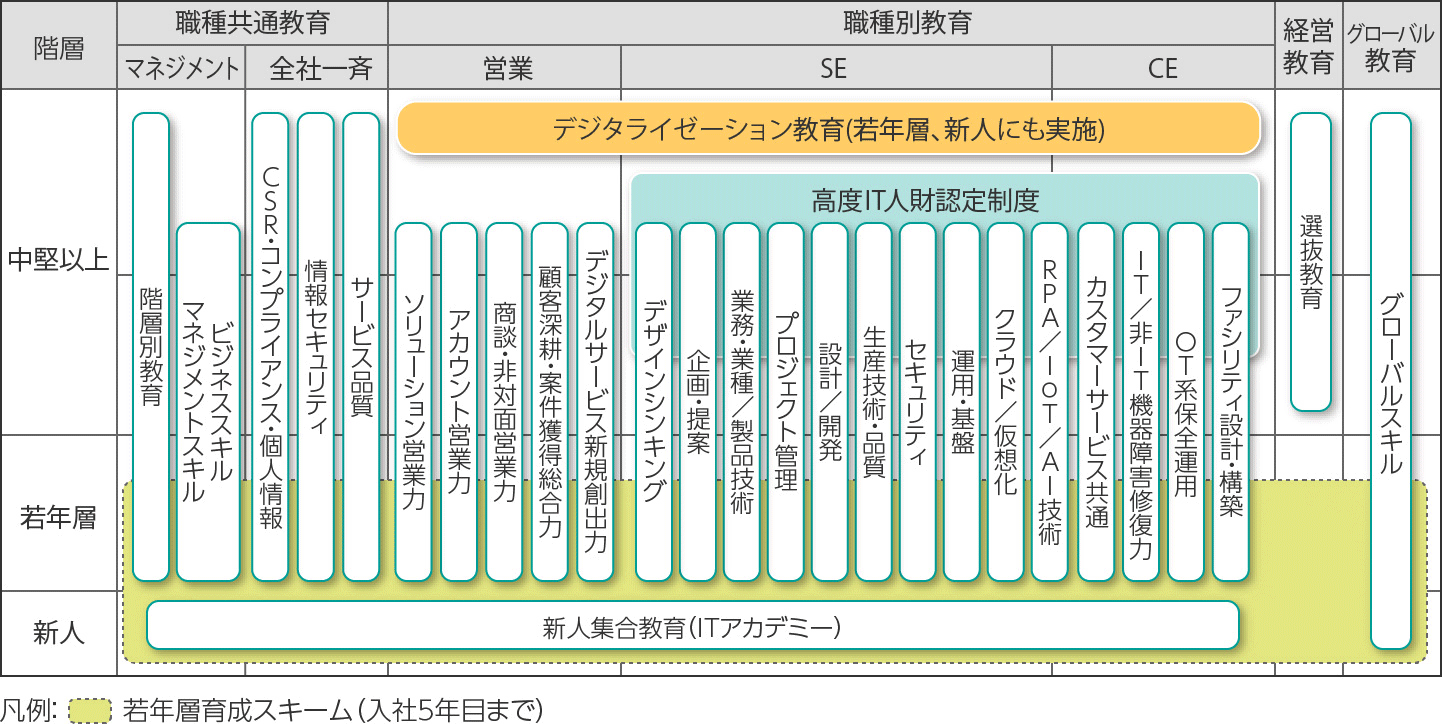
Task: Click the 商談・非対面営業力 box
Action: click(x=504, y=402)
